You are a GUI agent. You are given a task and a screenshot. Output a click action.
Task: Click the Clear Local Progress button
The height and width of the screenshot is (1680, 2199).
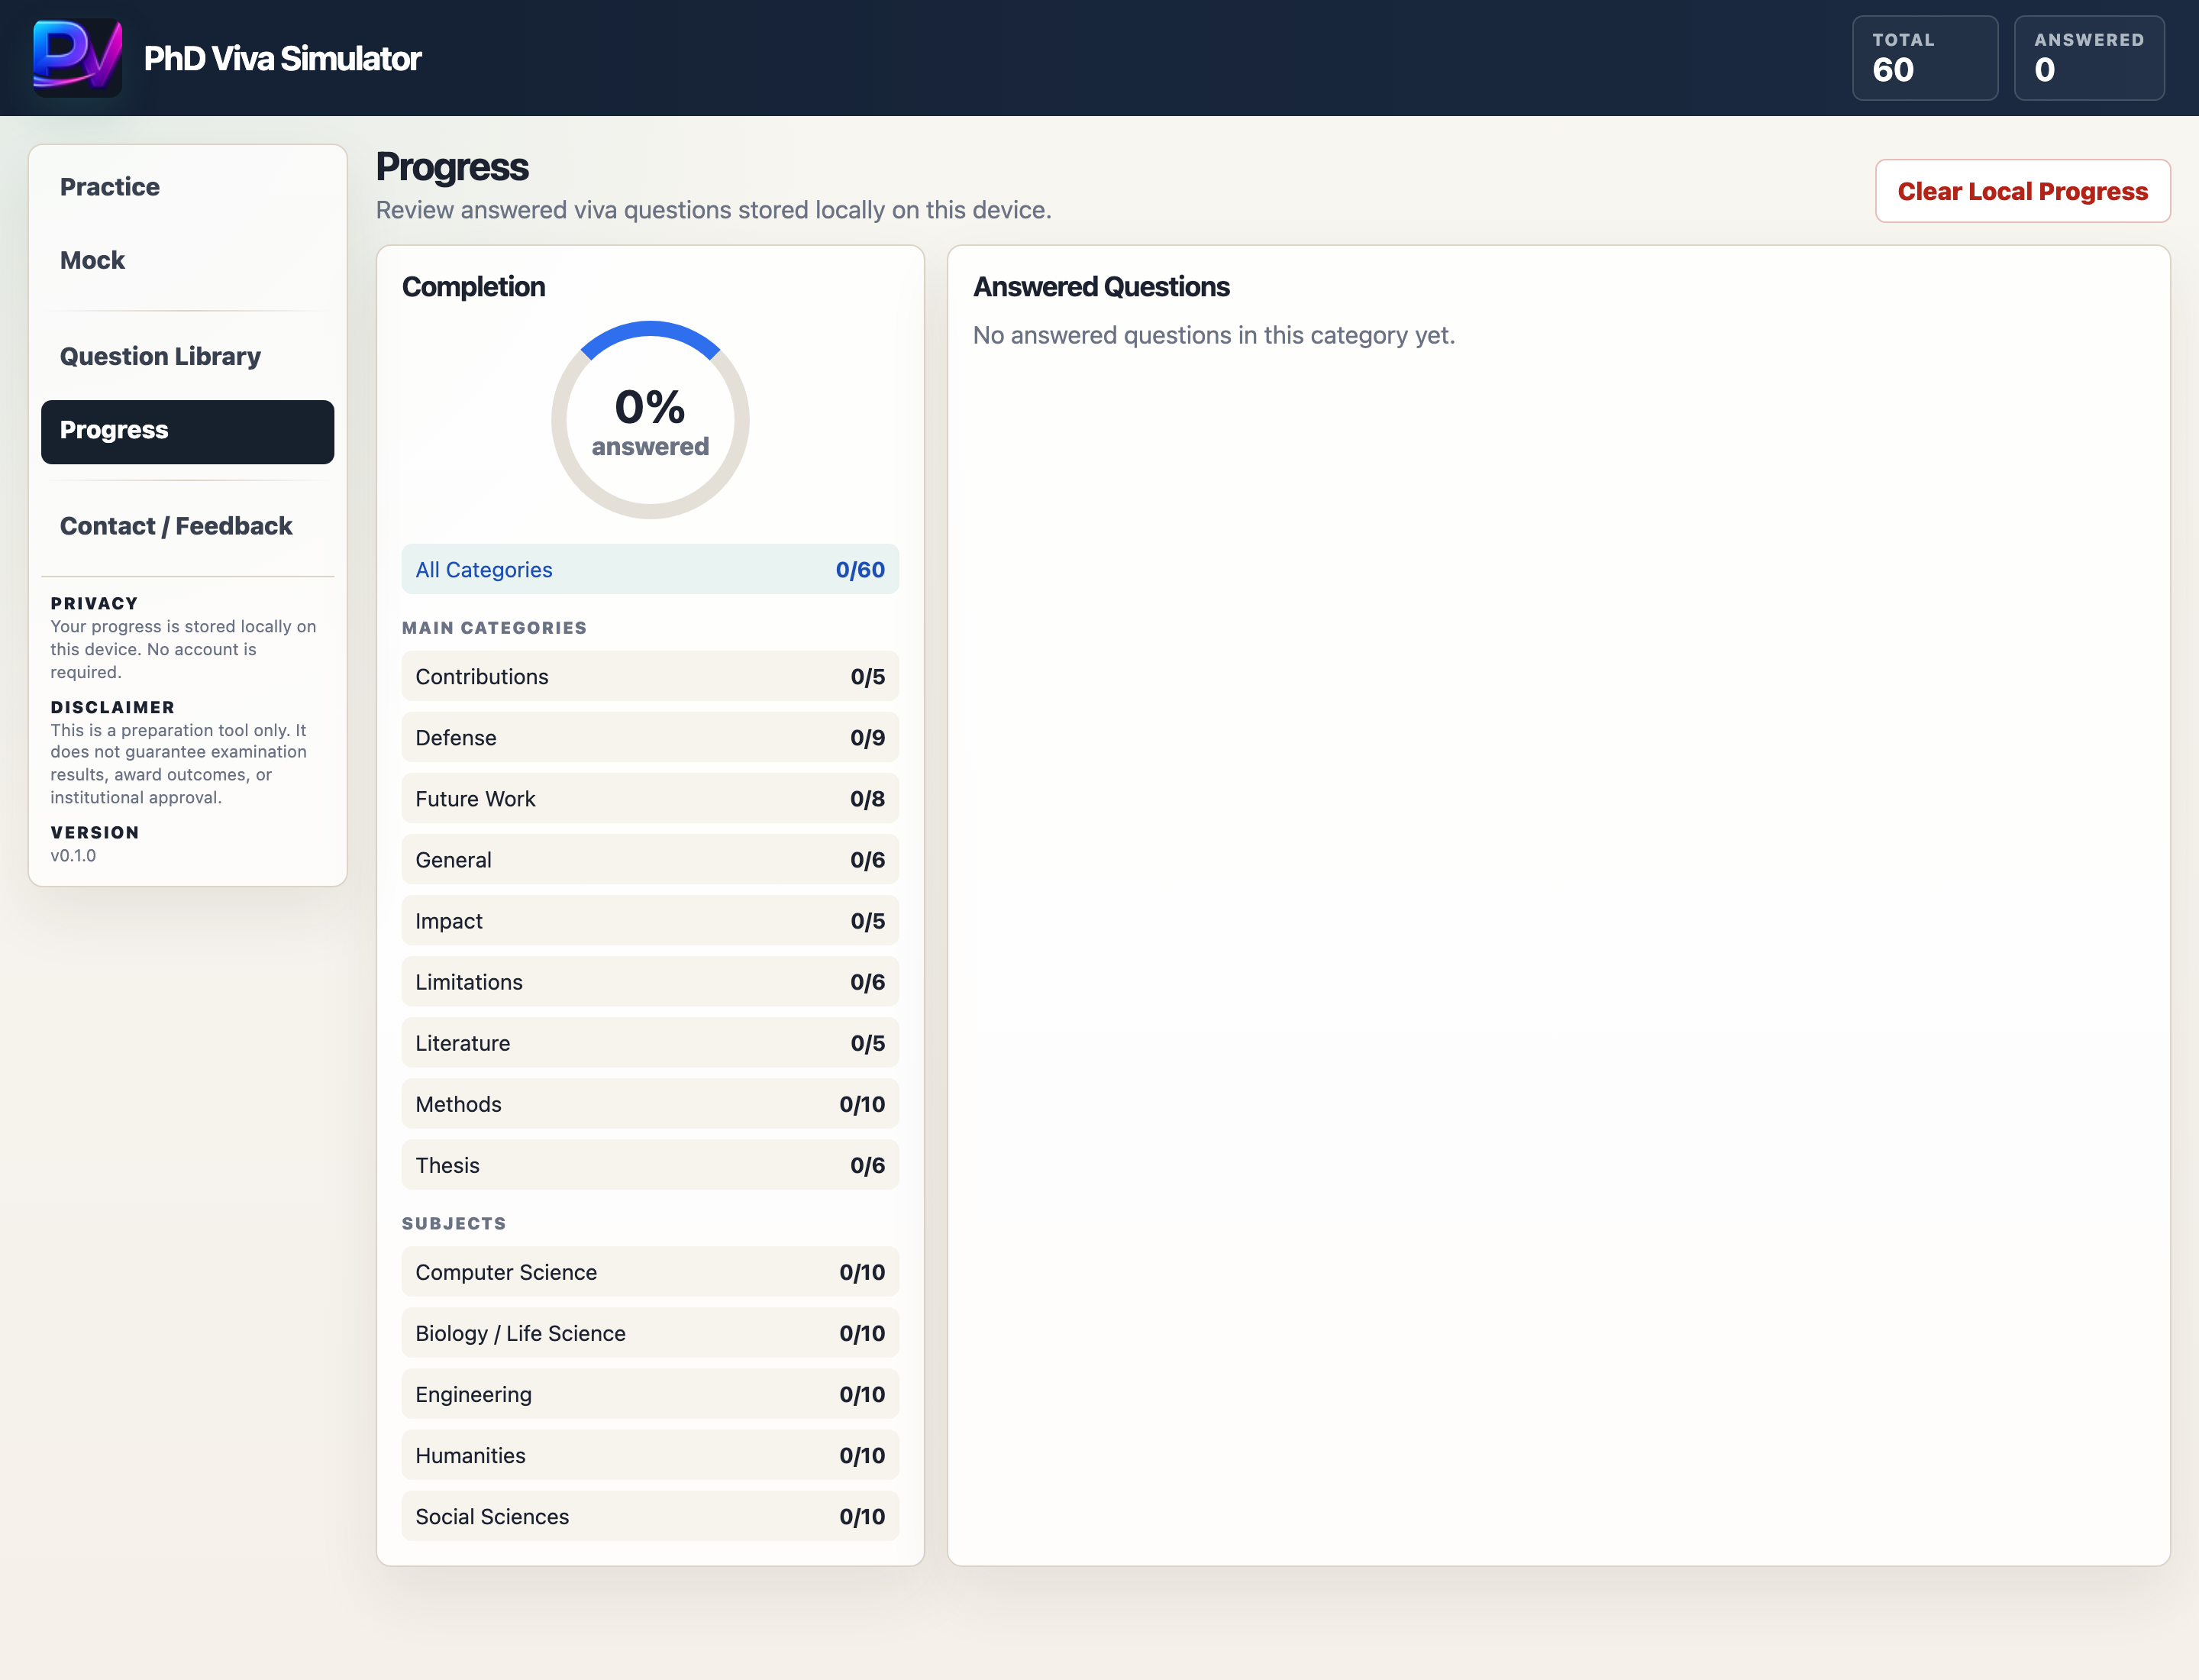point(2022,191)
